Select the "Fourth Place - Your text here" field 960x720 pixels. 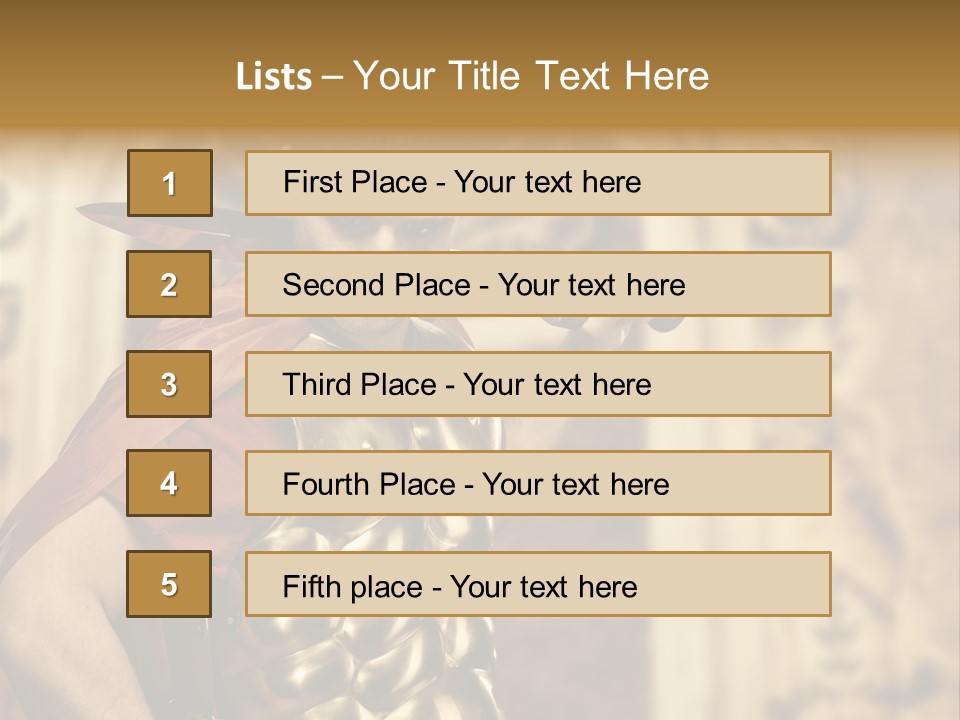(538, 484)
